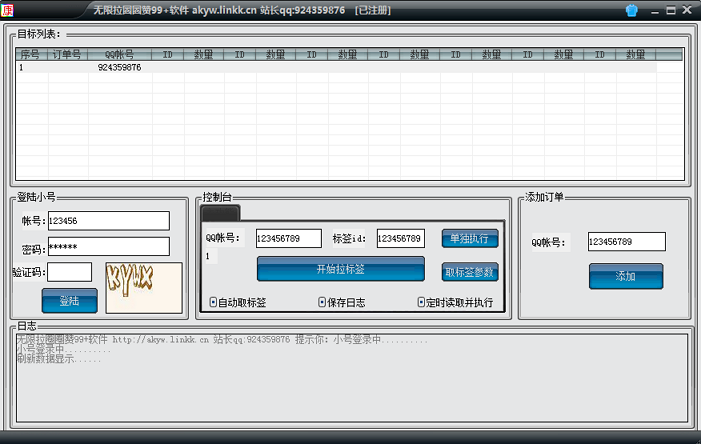This screenshot has width=701, height=444.
Task: Toggle the 定时读取并执行 checkbox
Action: click(421, 302)
